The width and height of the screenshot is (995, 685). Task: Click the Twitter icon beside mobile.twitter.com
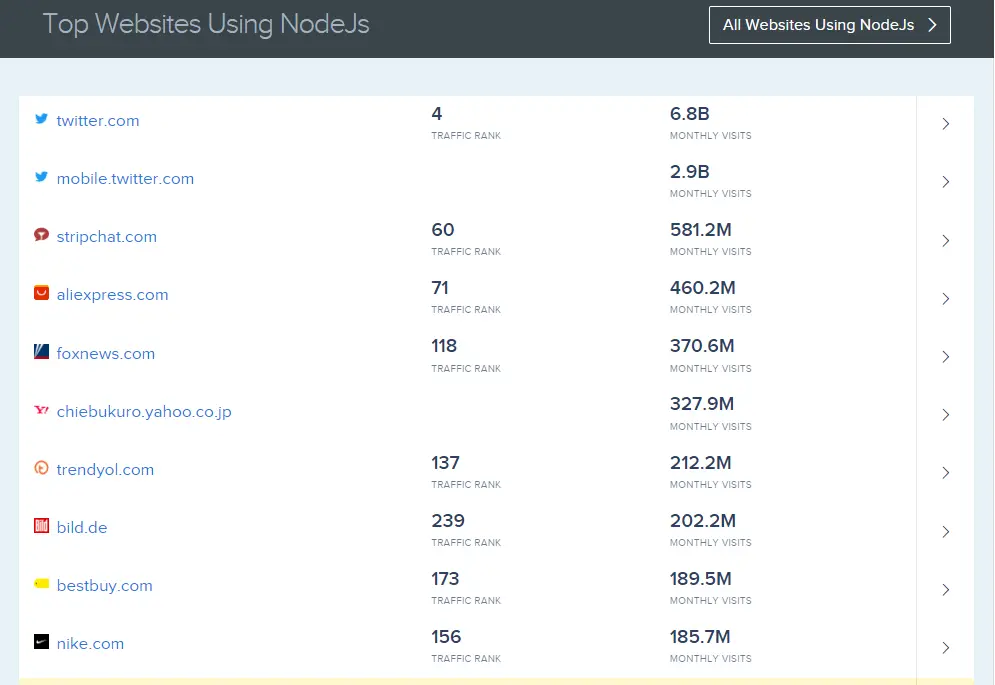coord(40,177)
